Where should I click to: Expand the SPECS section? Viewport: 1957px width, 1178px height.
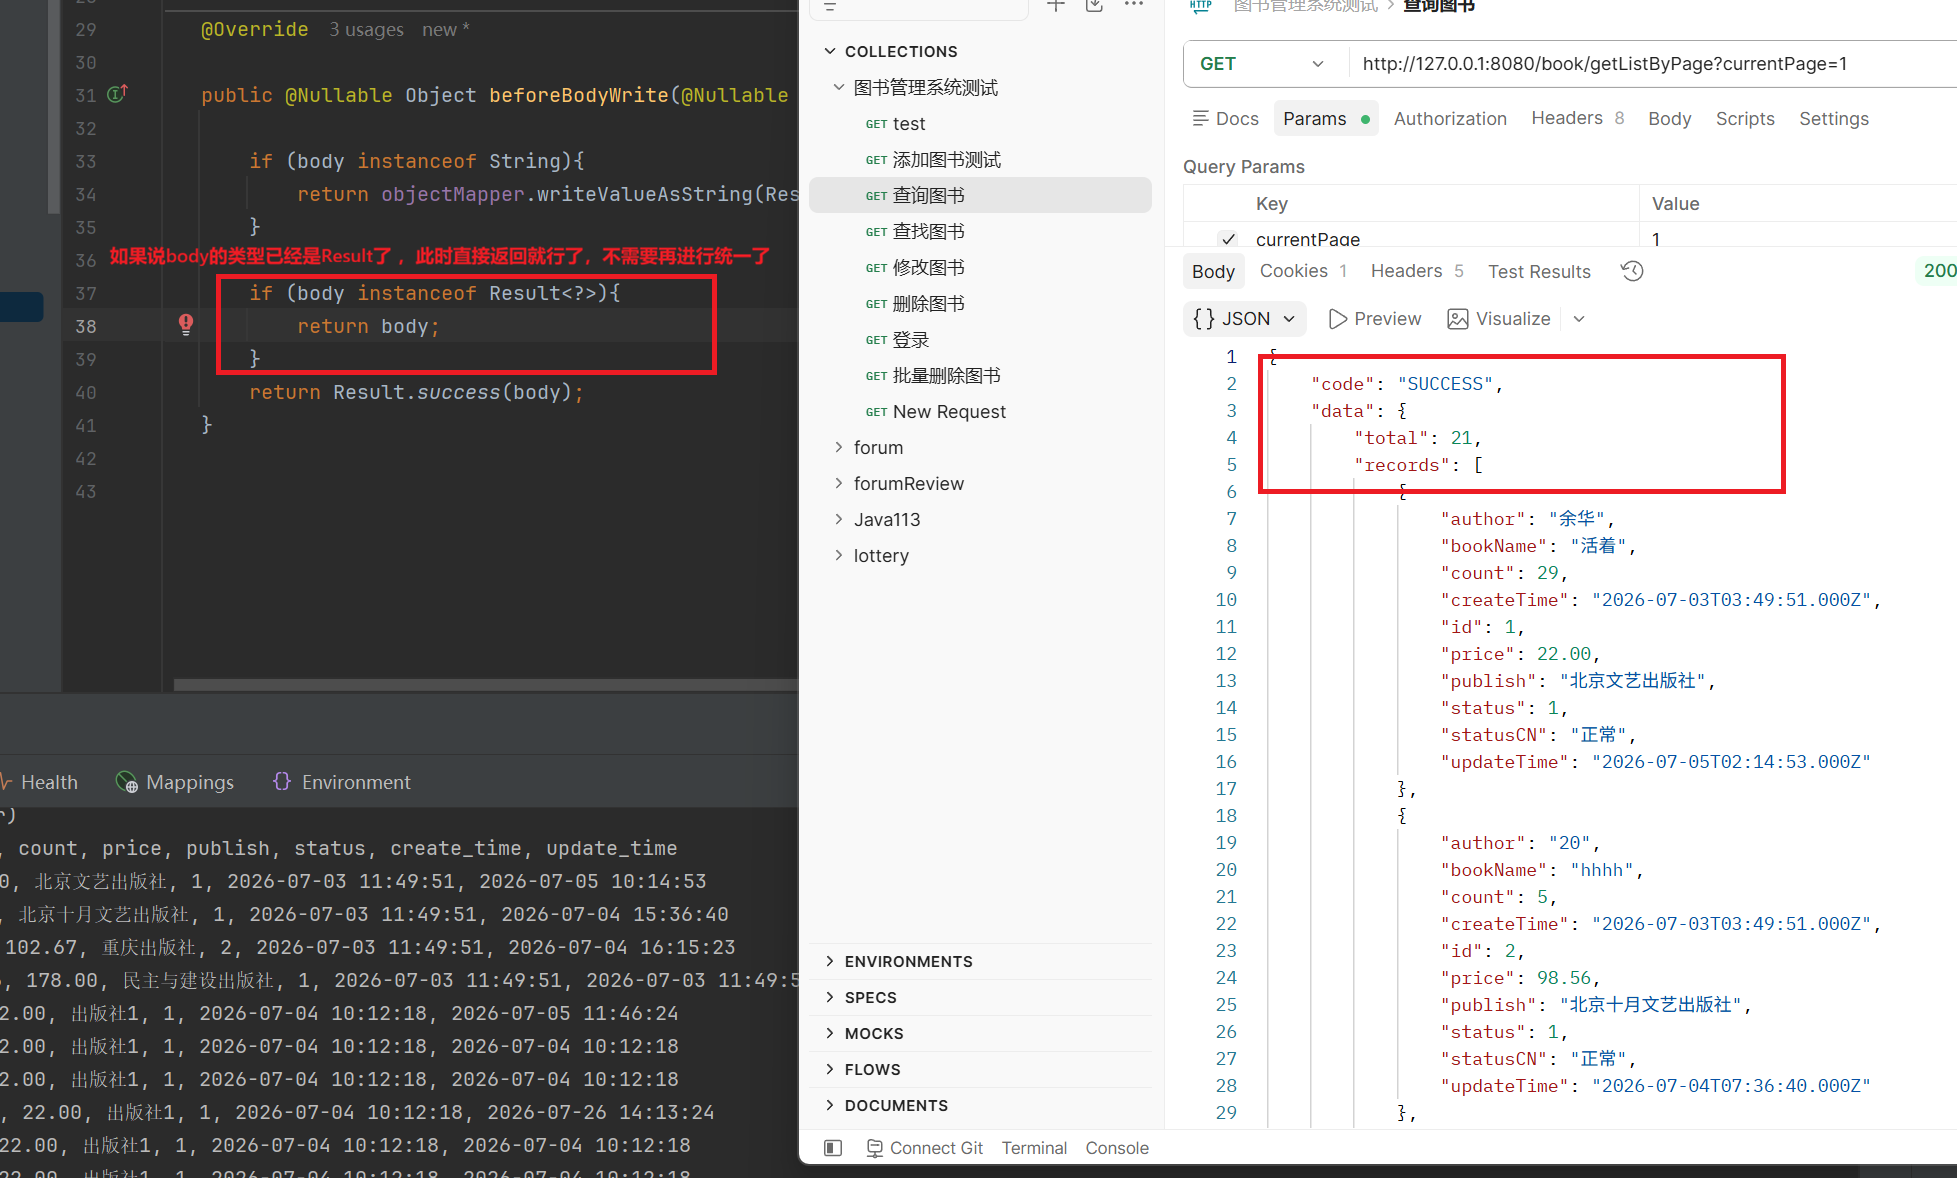pos(829,997)
